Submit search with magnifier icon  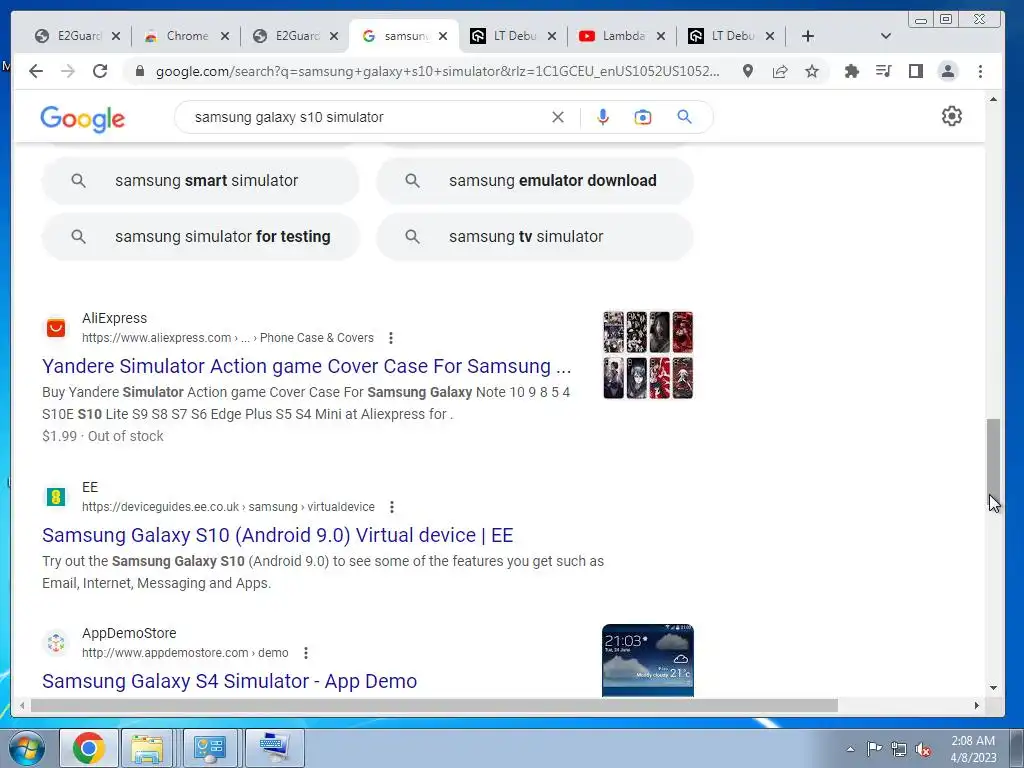tap(684, 117)
